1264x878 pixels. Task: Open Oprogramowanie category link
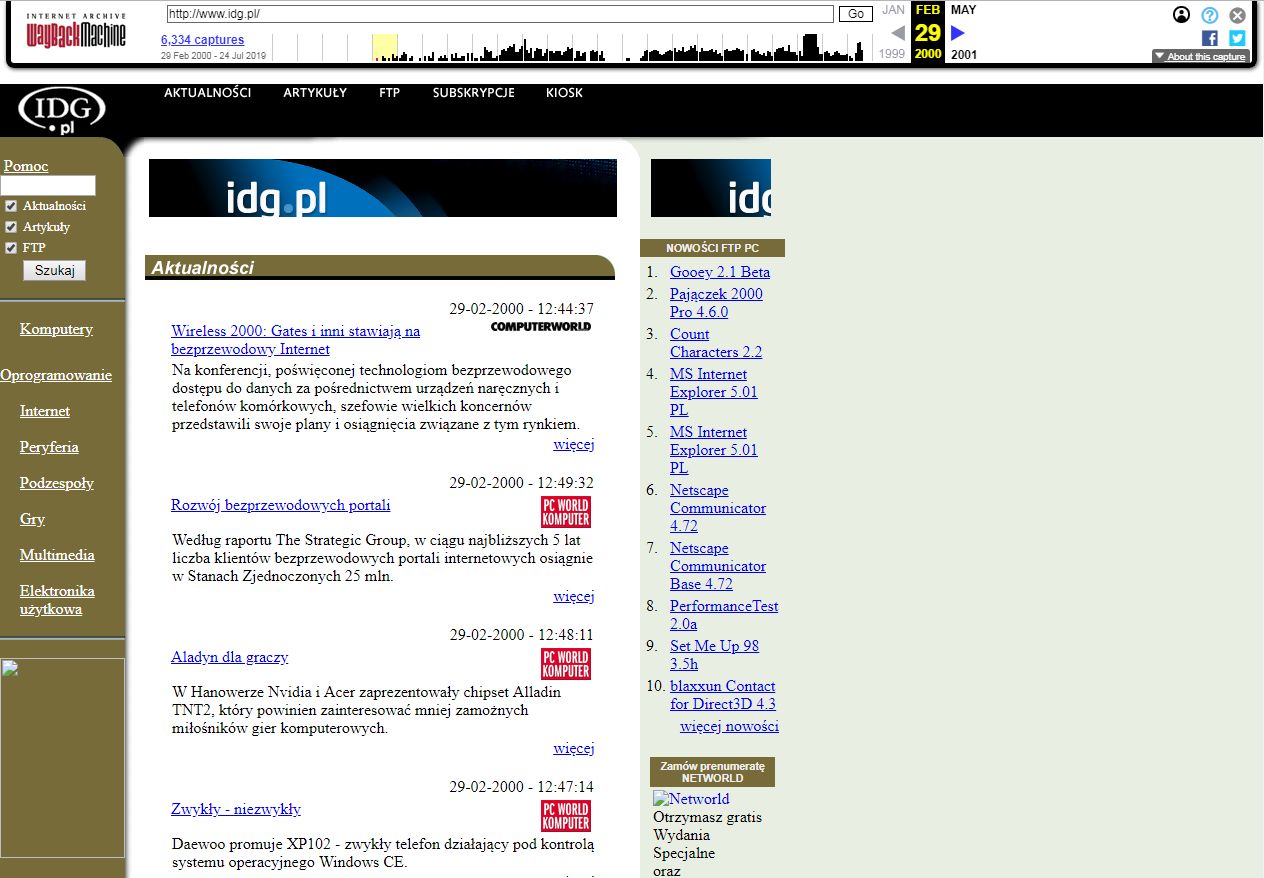point(56,375)
